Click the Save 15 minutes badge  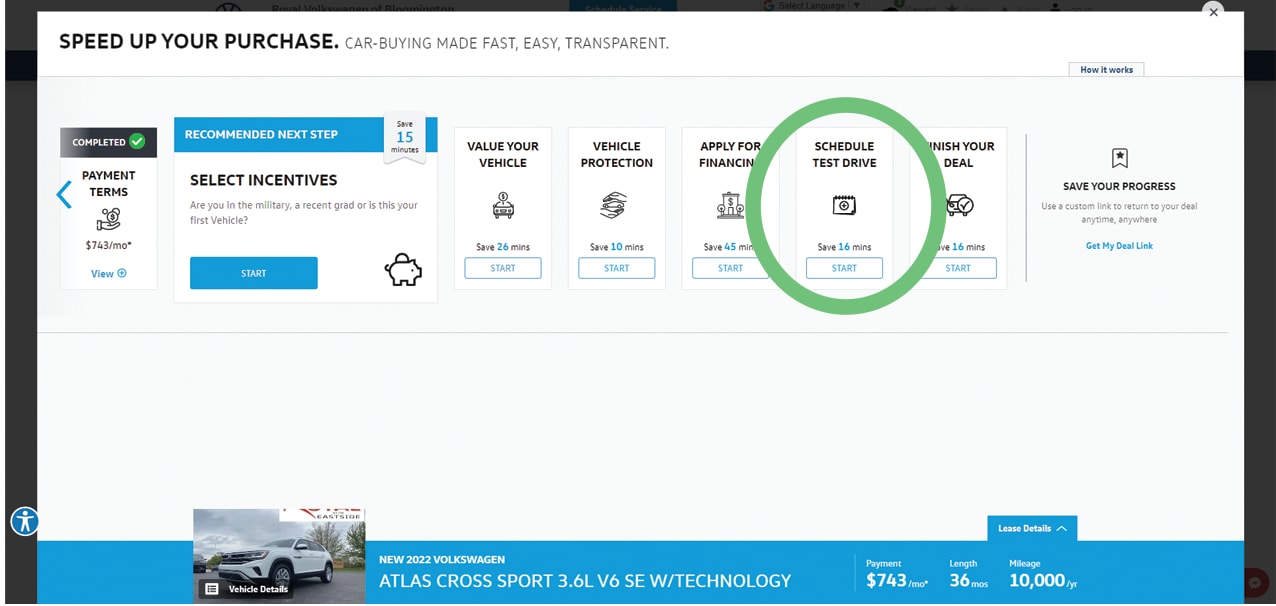pos(405,137)
